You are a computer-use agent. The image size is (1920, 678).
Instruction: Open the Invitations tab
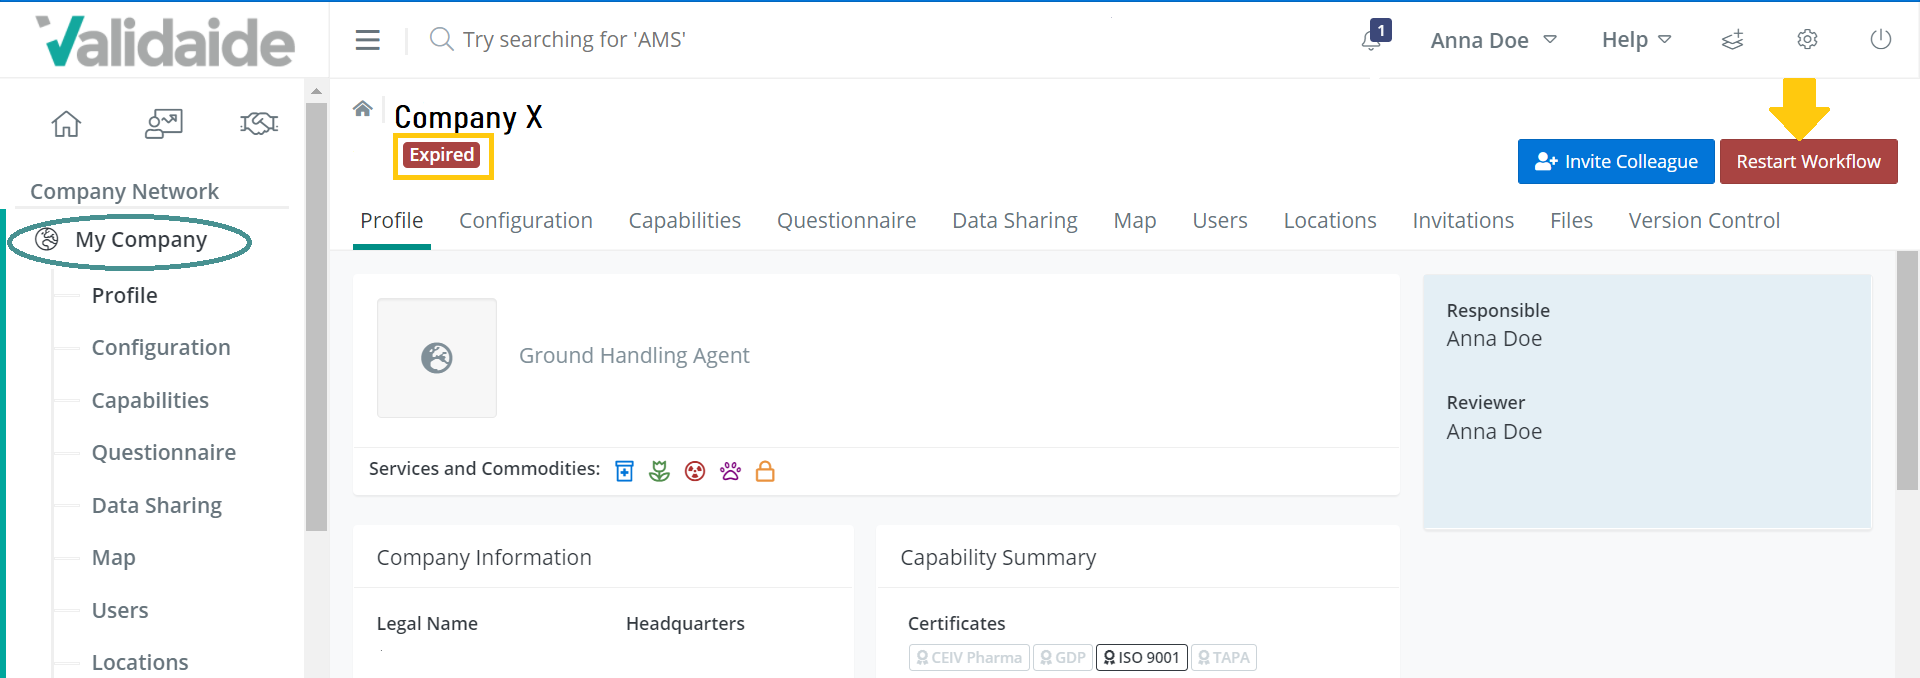click(x=1463, y=221)
